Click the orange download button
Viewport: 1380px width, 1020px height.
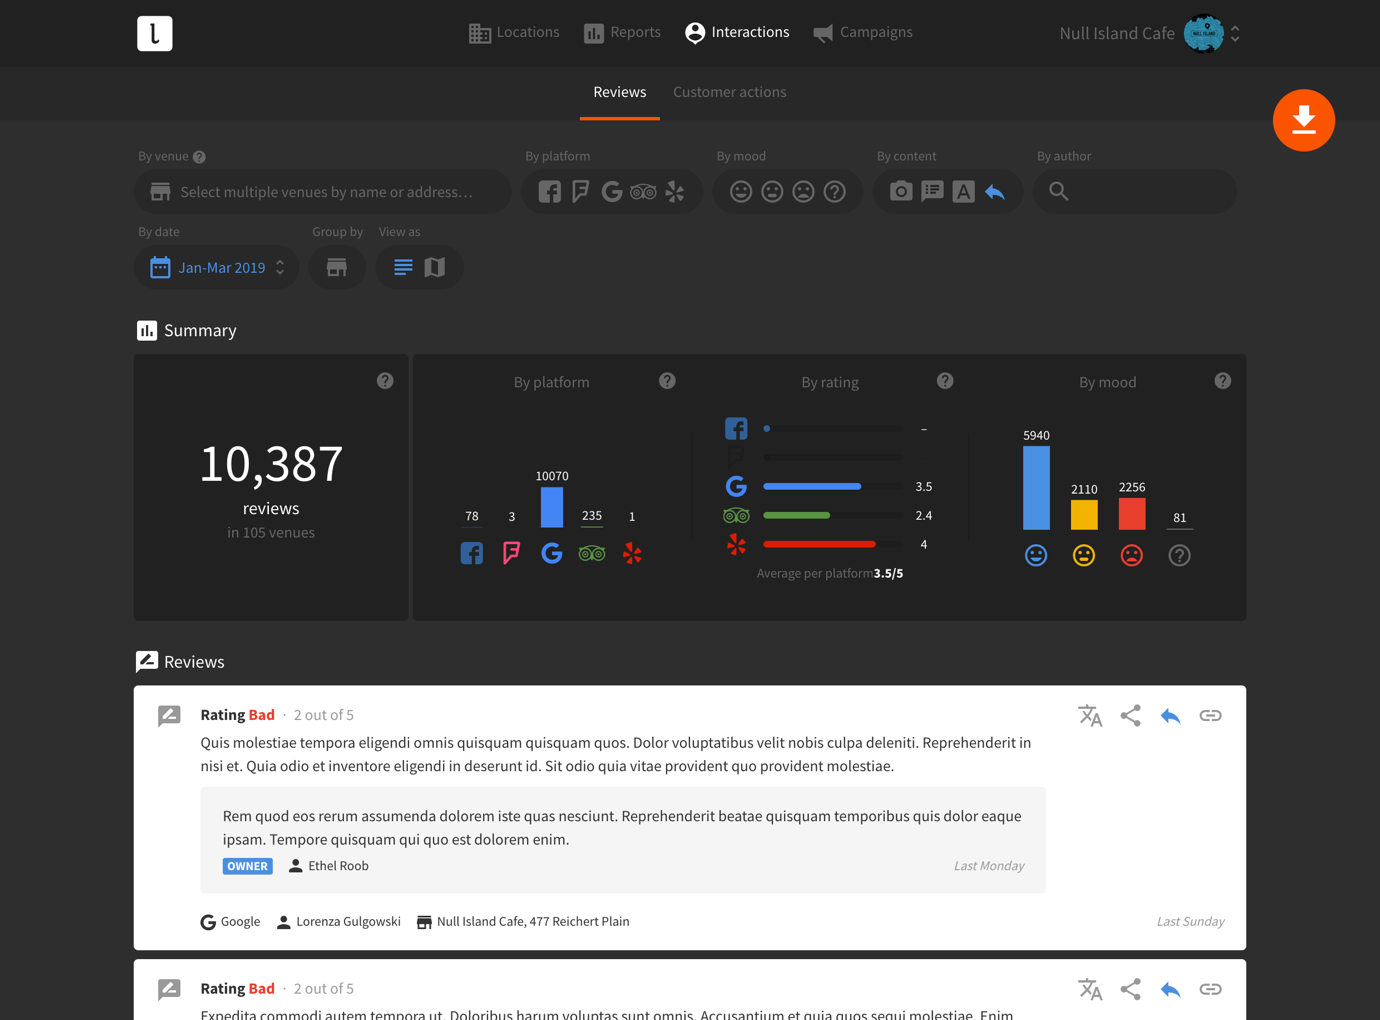coord(1303,120)
